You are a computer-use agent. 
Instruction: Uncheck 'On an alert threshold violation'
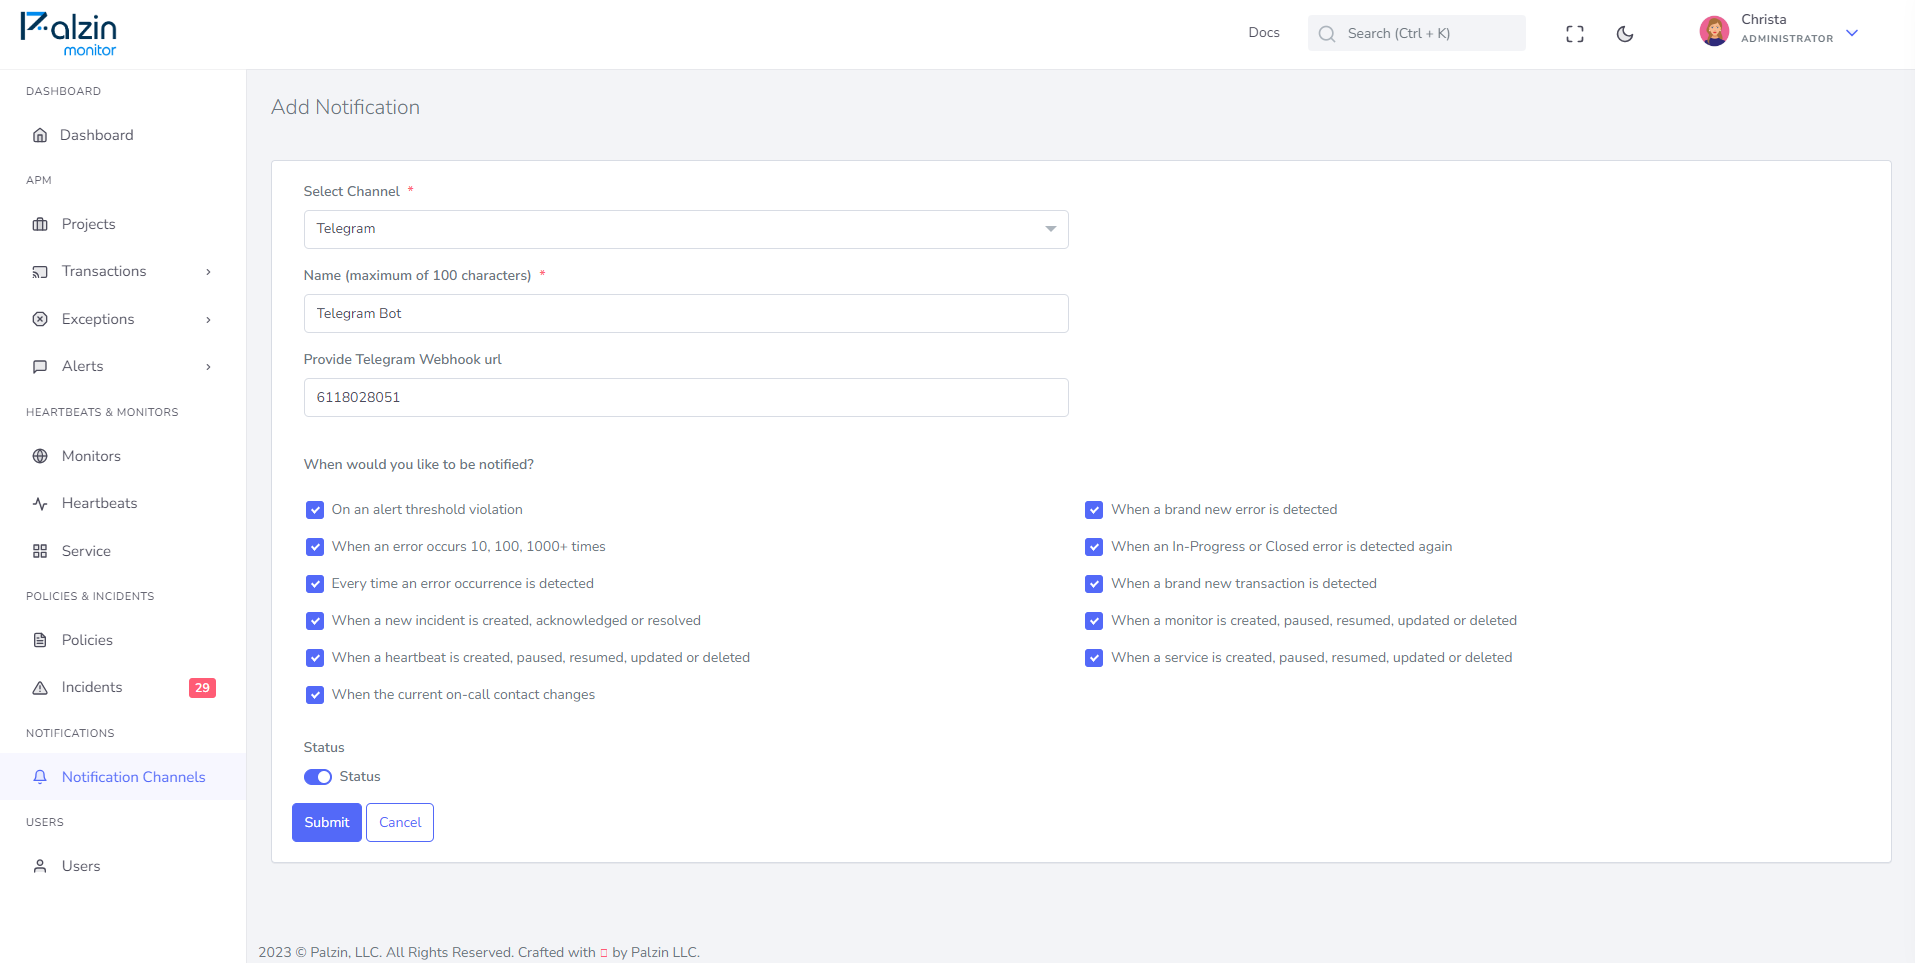[x=315, y=510]
